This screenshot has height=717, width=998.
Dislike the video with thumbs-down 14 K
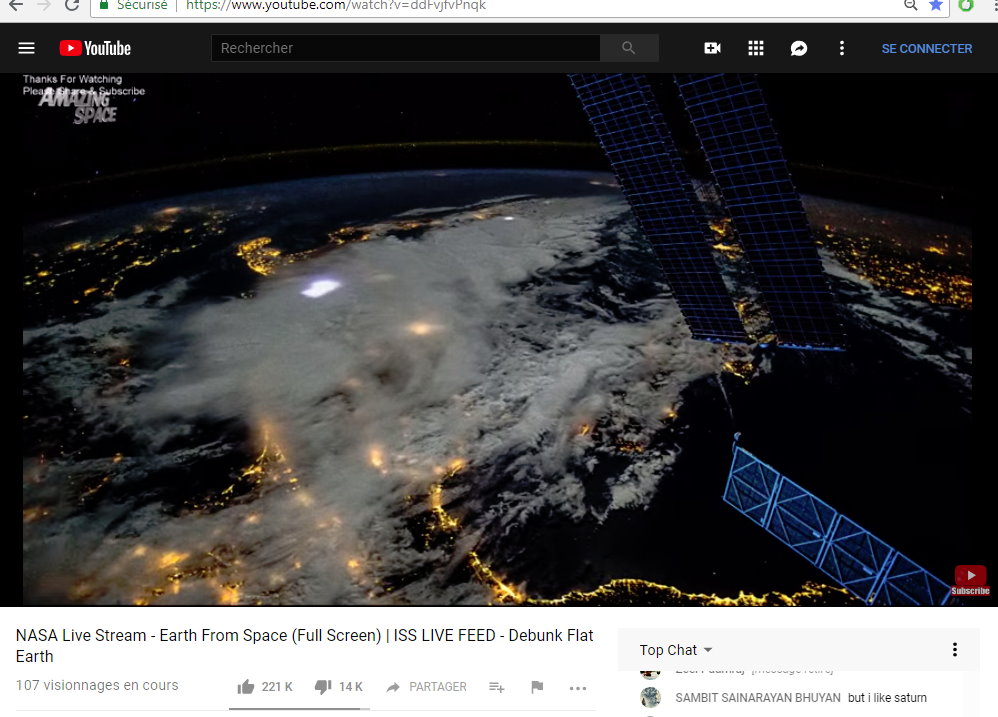click(x=339, y=687)
